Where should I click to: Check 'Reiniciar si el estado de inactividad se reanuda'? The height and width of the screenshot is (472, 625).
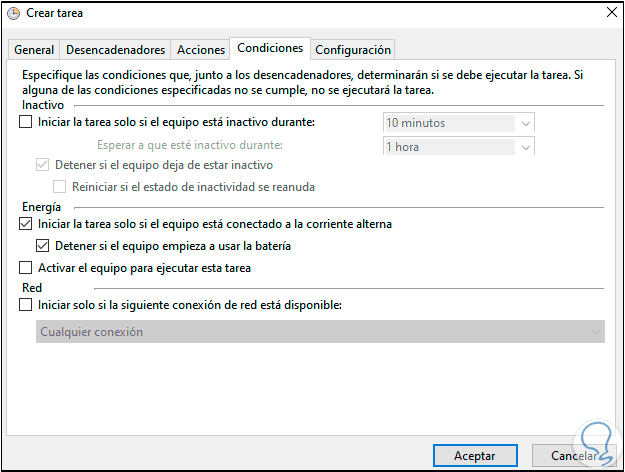(60, 187)
